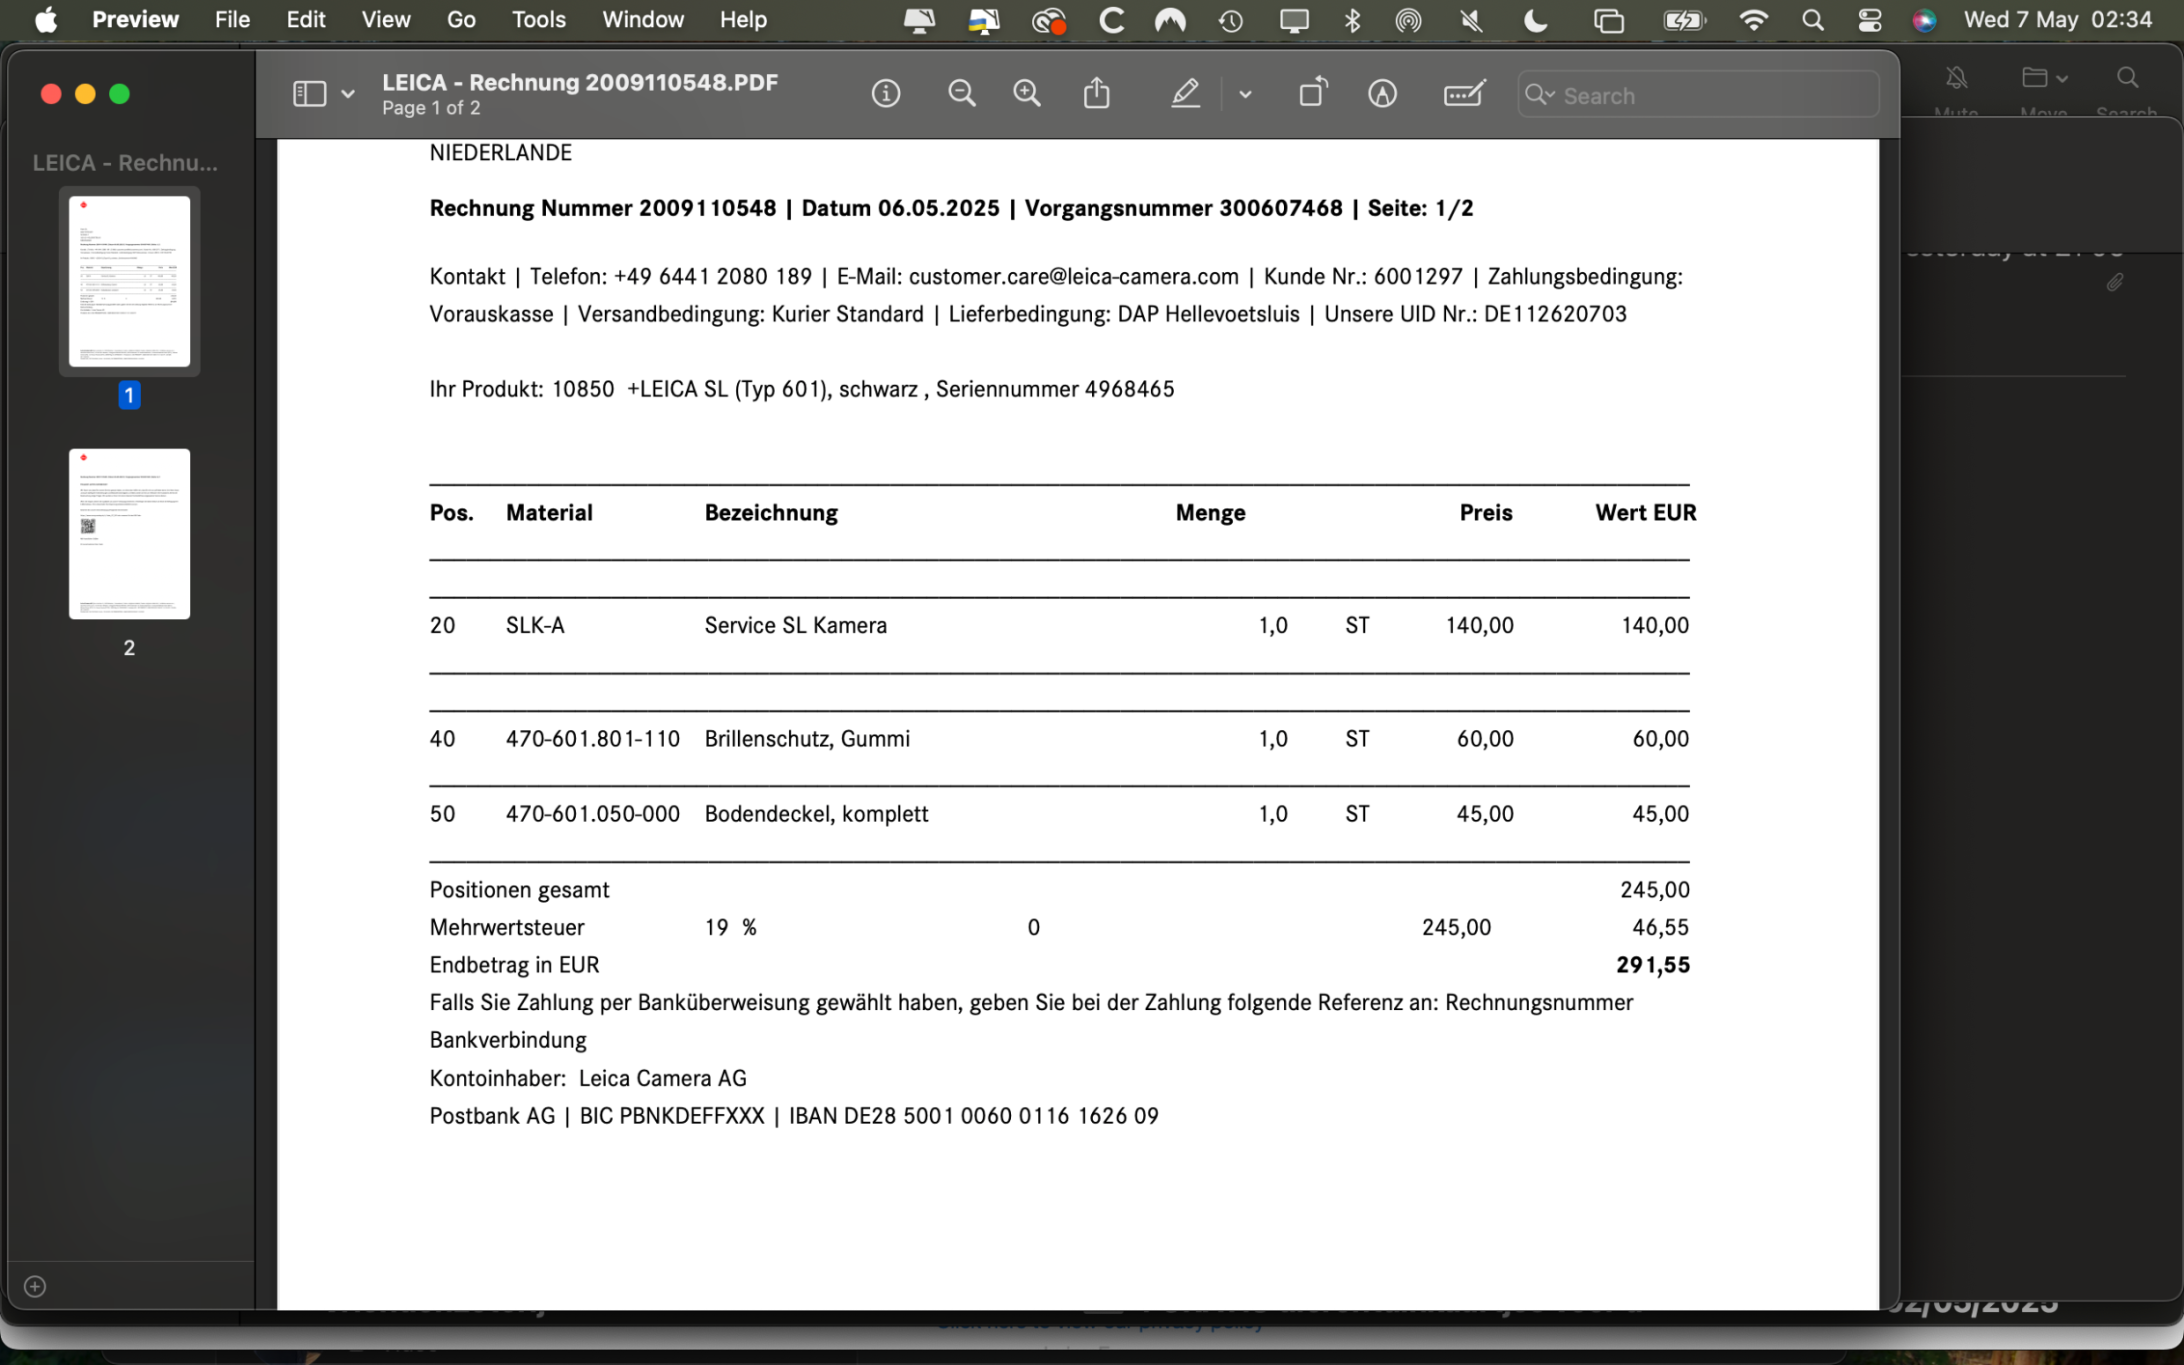
Task: Click into the Search field
Action: click(x=1710, y=95)
